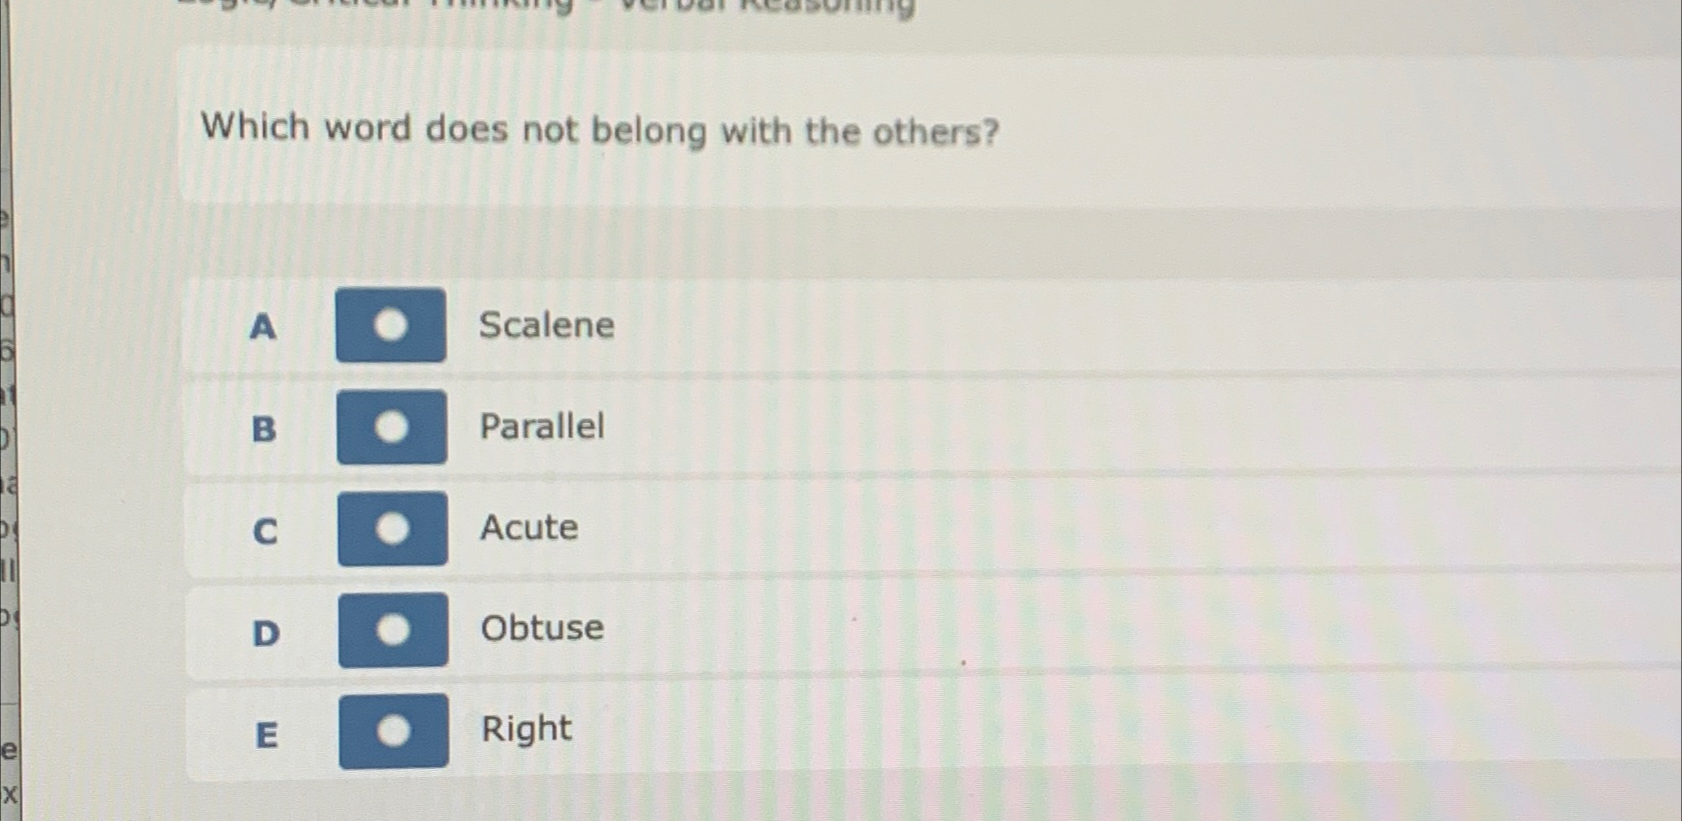Click the question text asking which word doesn't belong
The height and width of the screenshot is (821, 1682).
pos(598,129)
